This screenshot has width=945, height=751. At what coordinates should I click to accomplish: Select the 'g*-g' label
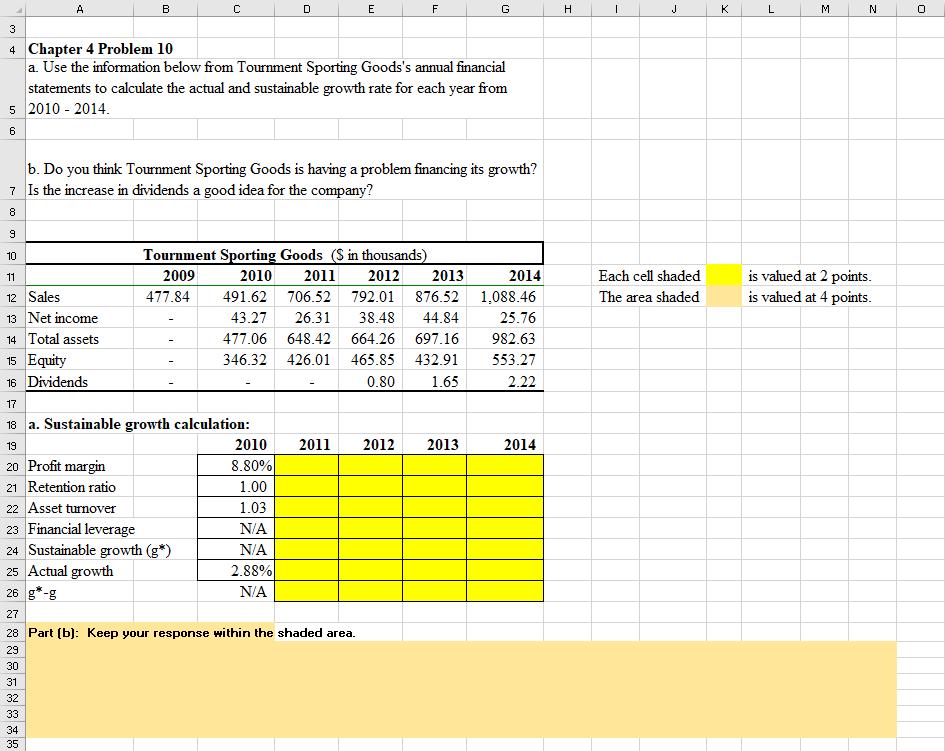coord(42,592)
